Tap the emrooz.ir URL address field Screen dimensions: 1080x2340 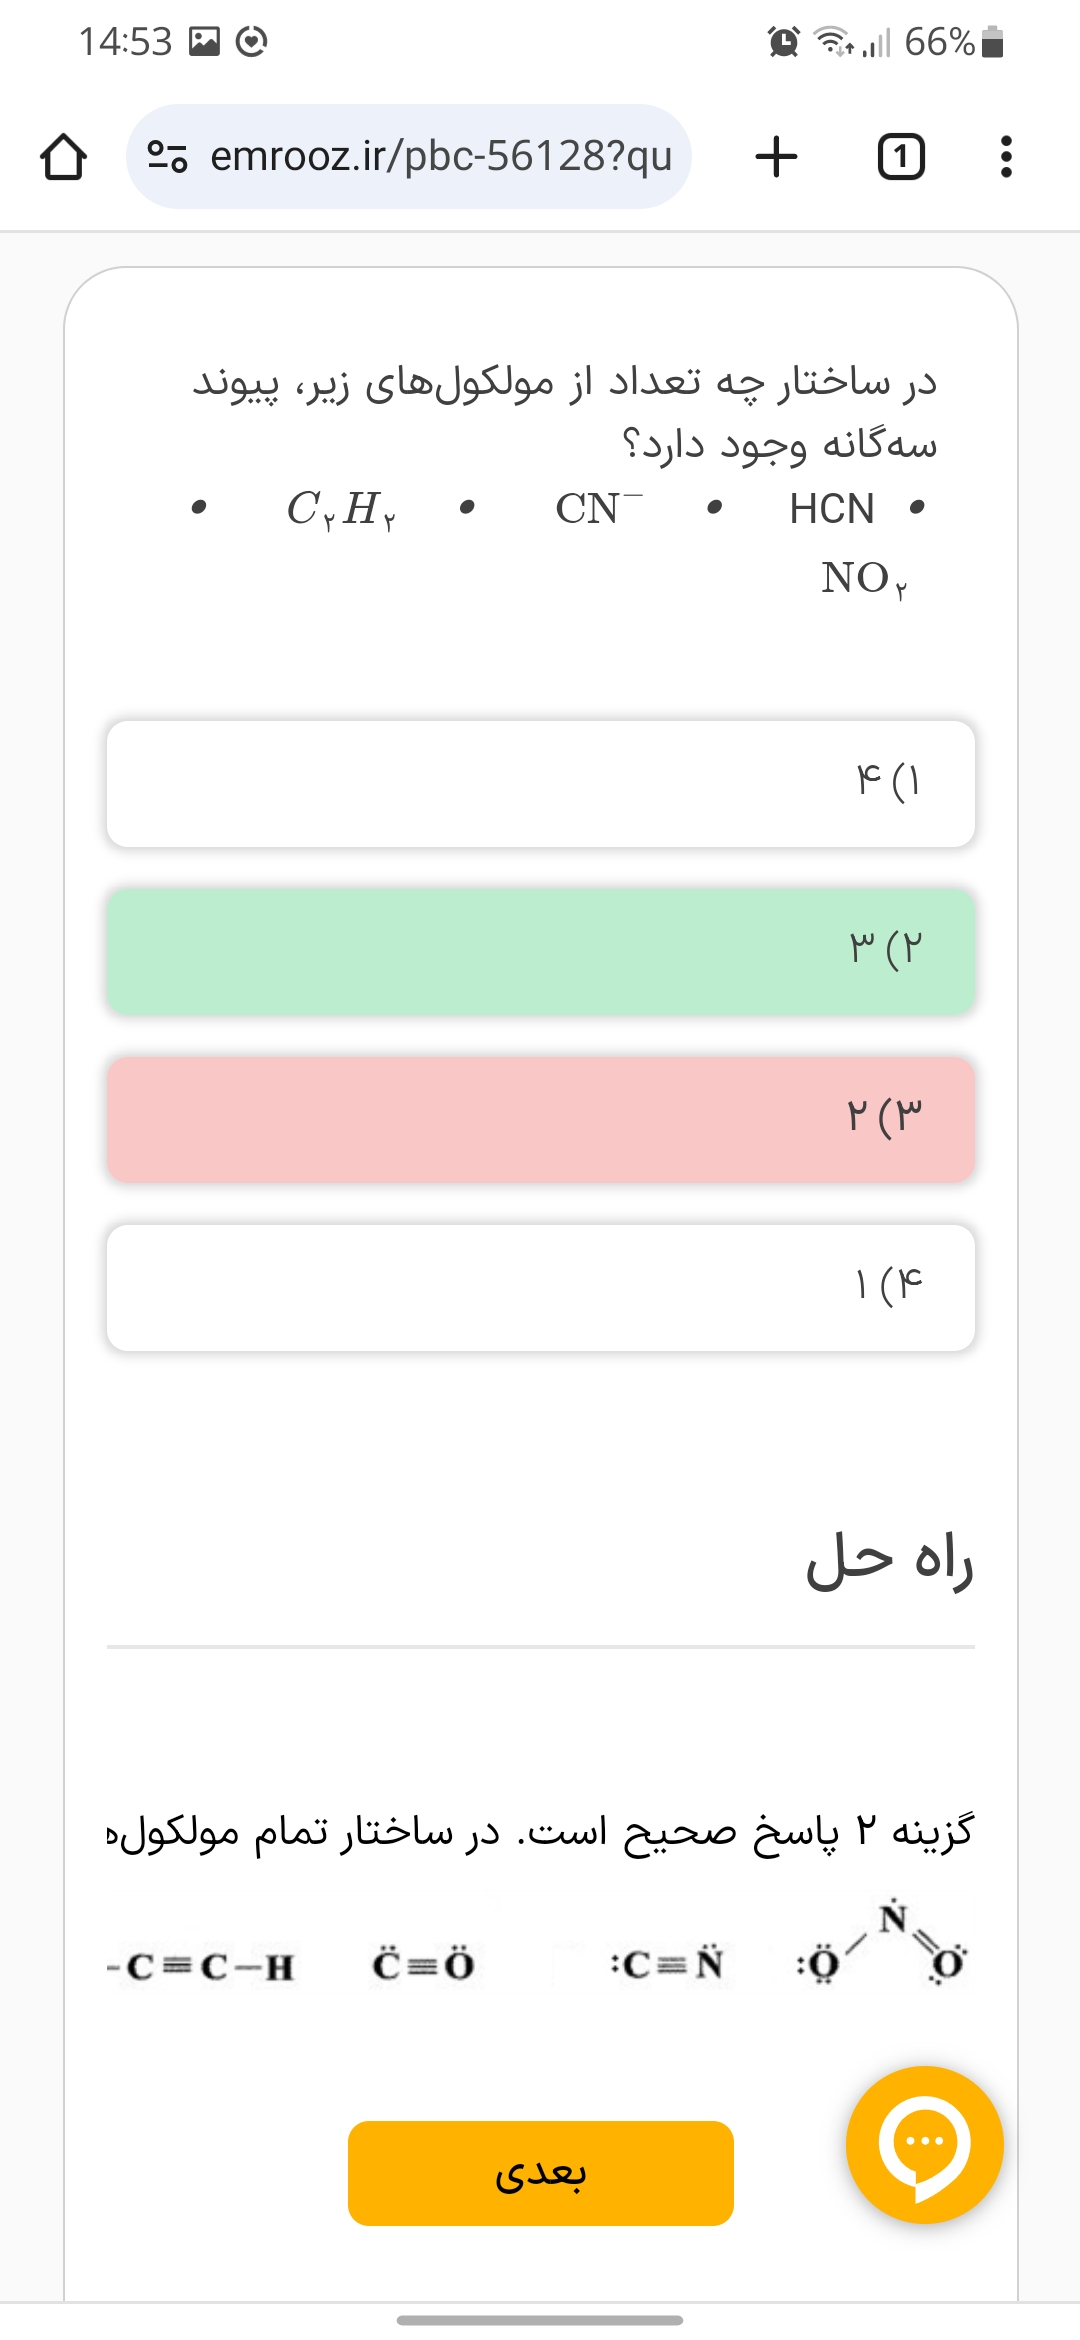[440, 156]
